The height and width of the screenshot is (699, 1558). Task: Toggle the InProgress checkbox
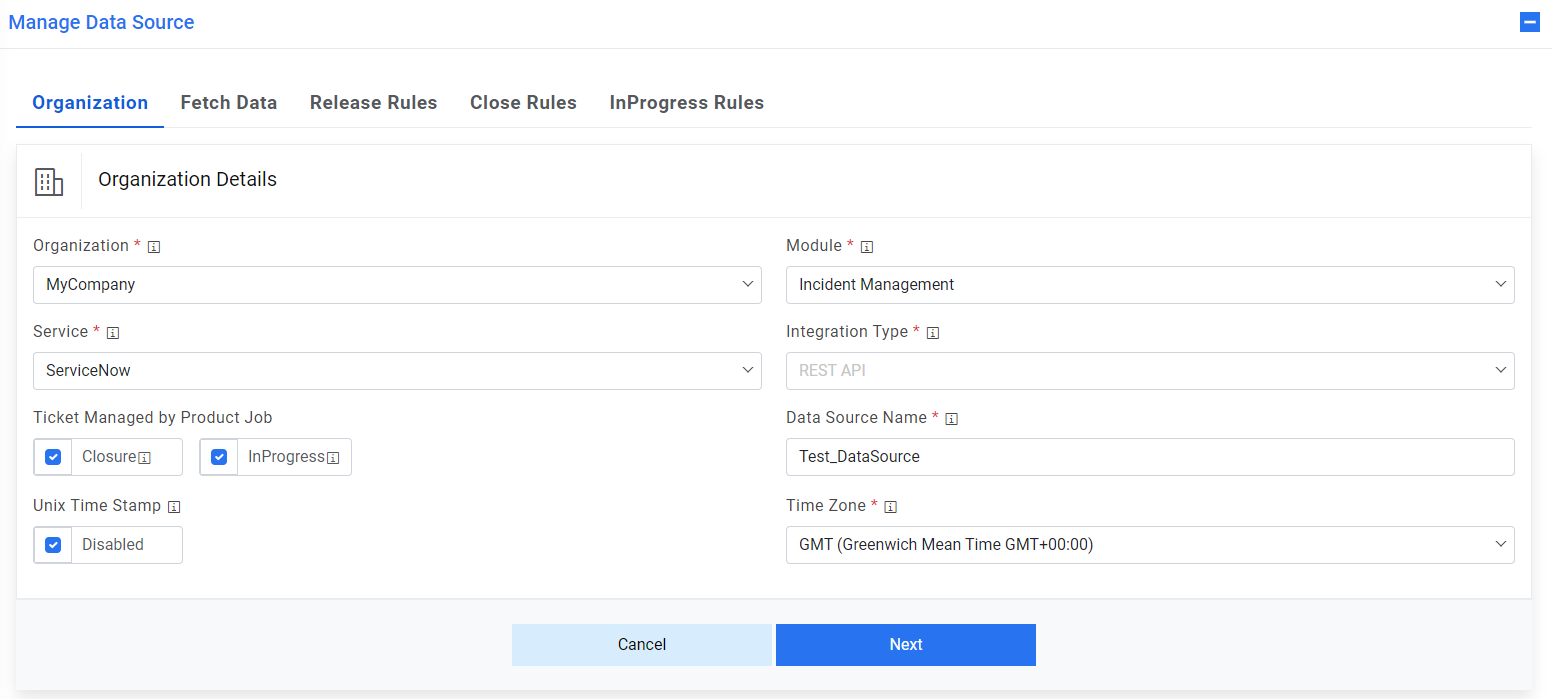click(219, 457)
